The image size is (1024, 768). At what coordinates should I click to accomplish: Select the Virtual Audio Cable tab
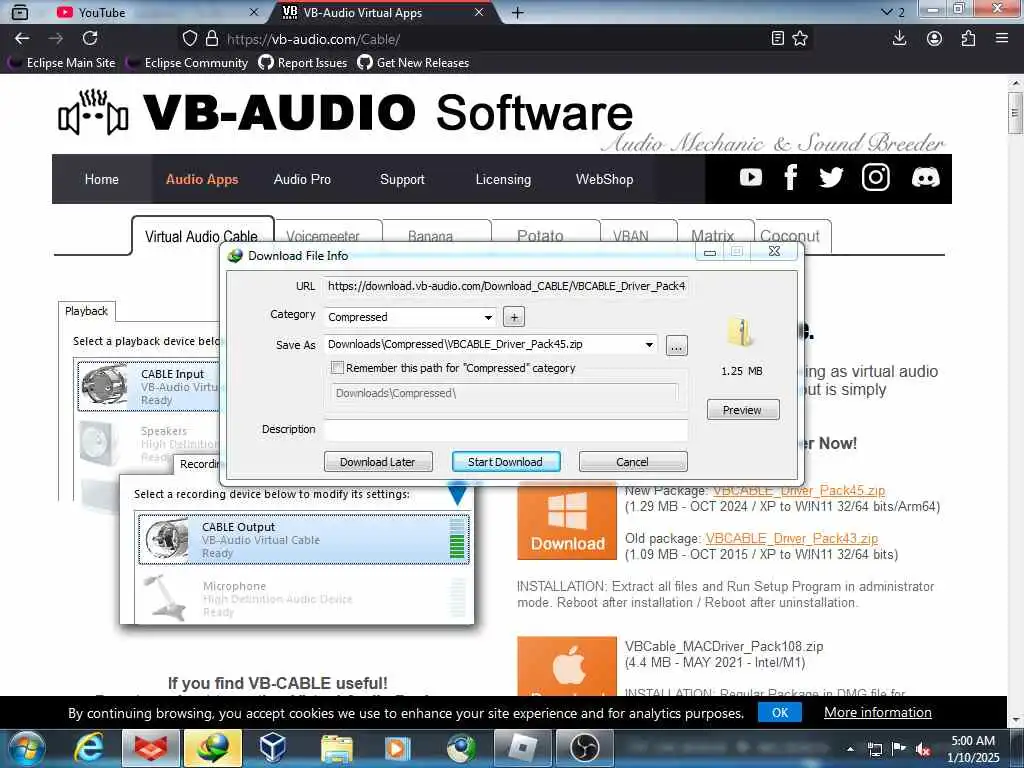tap(202, 236)
